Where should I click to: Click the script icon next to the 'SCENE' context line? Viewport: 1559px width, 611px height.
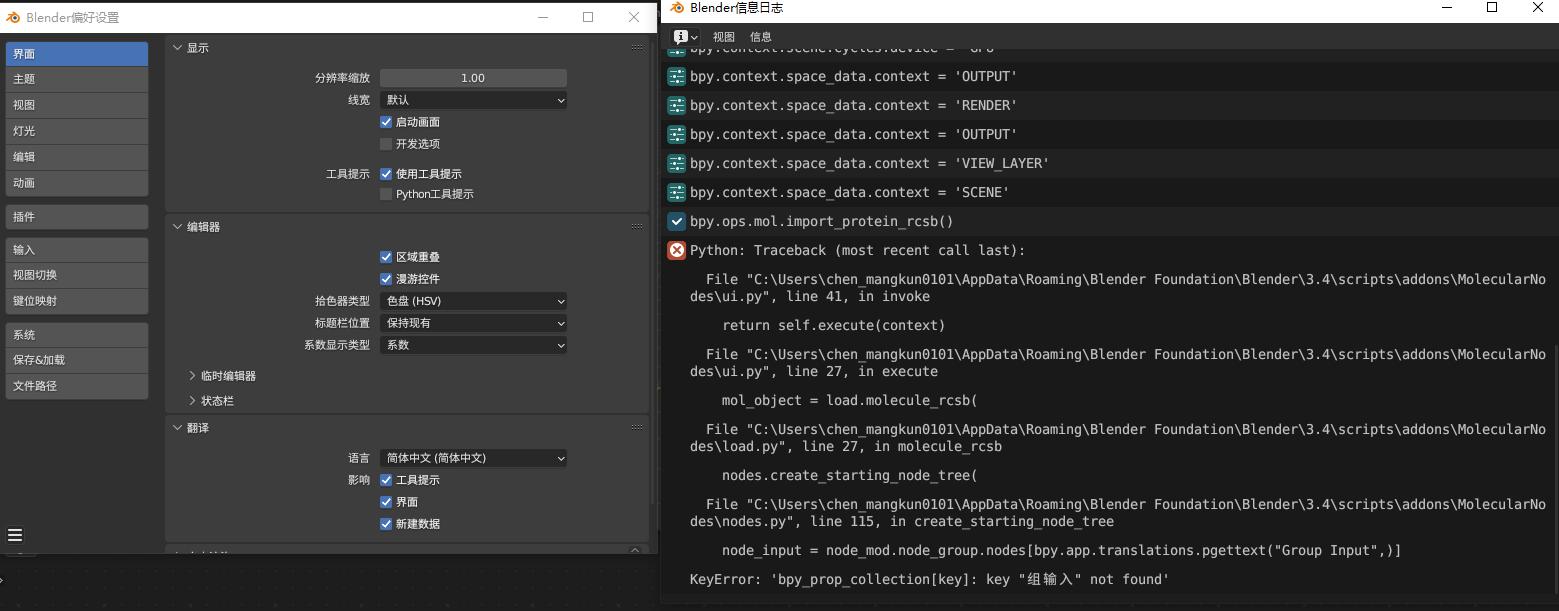(676, 192)
